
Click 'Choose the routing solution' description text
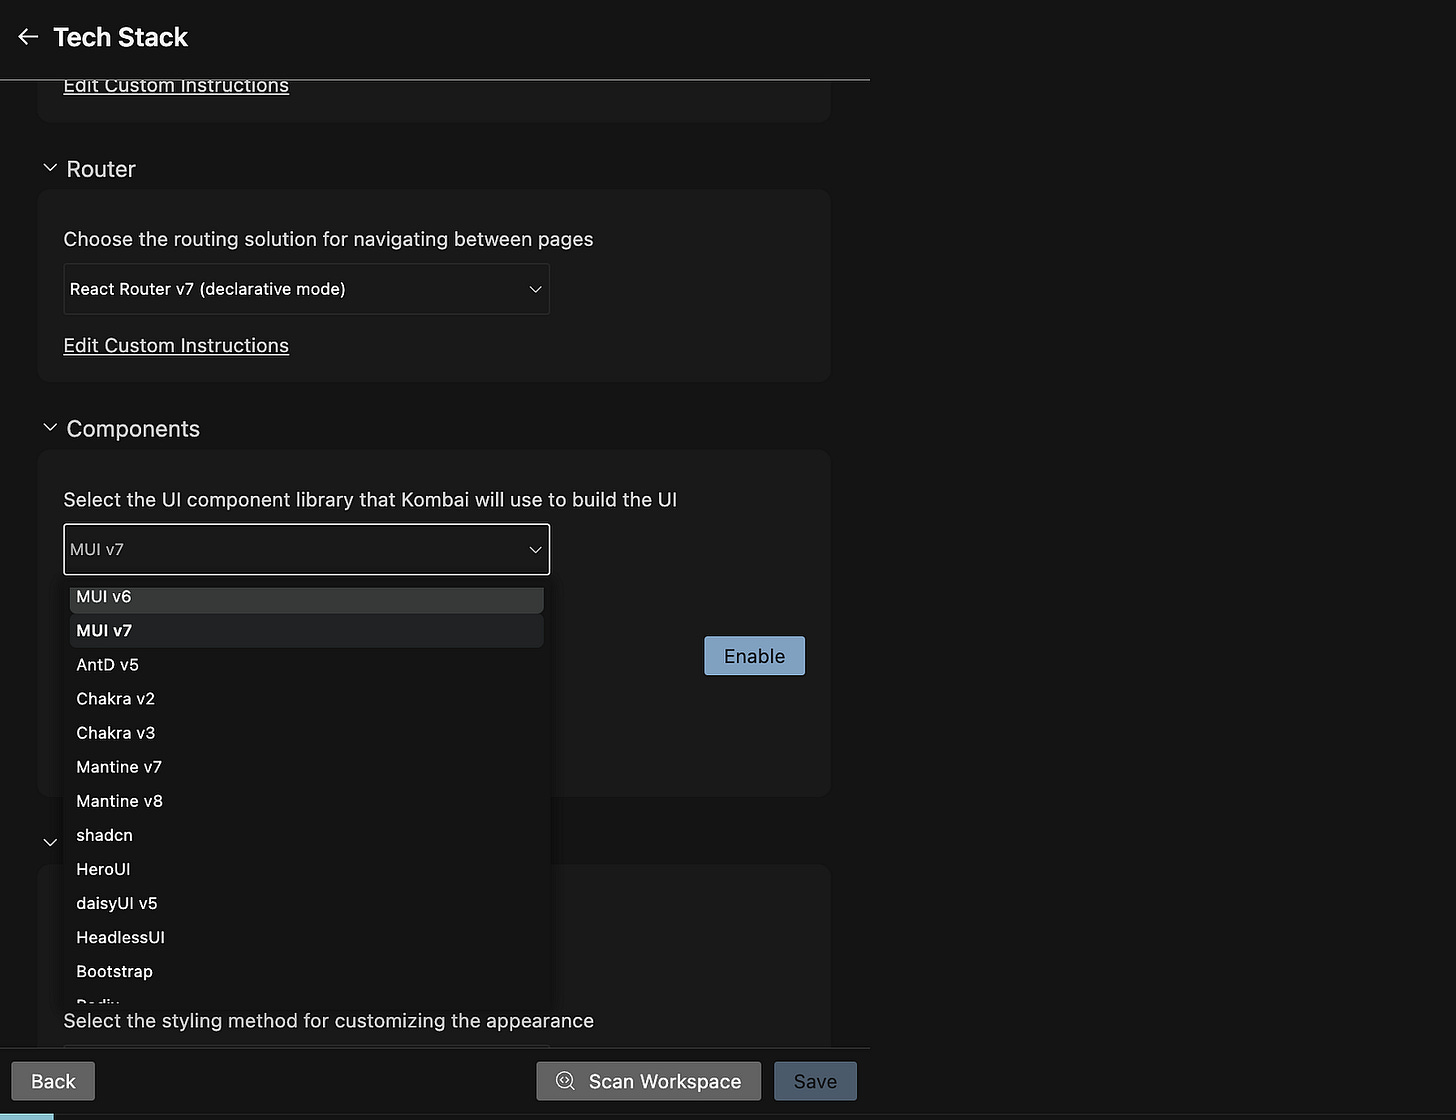[328, 239]
